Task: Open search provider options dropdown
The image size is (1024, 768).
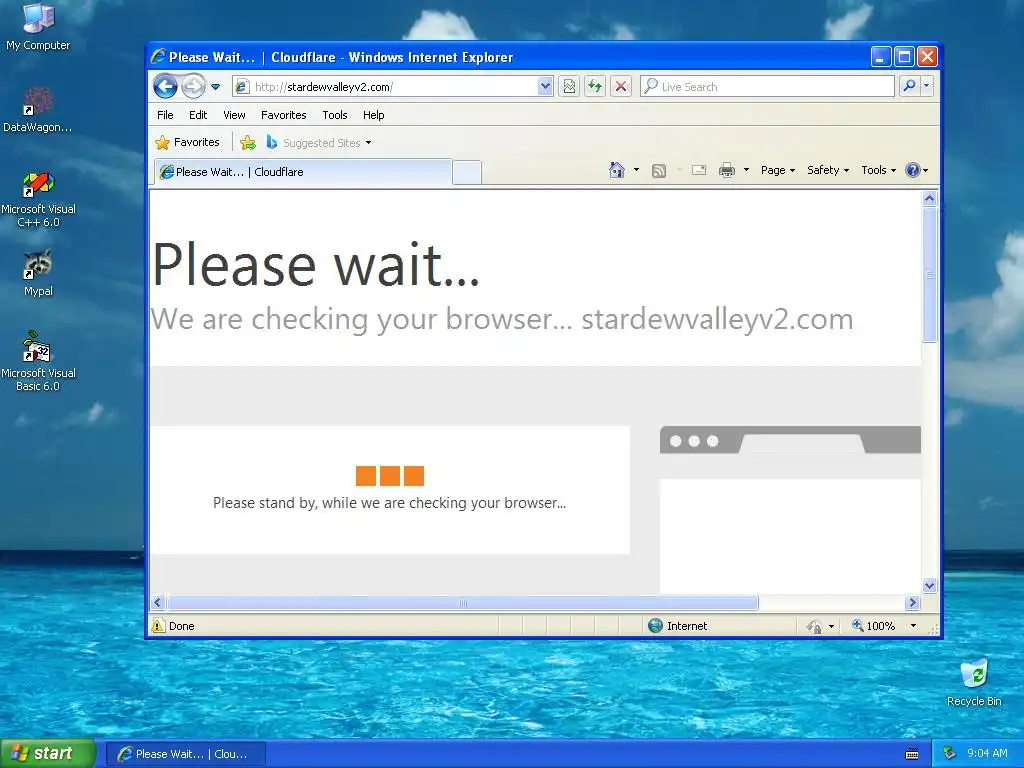Action: tap(927, 86)
